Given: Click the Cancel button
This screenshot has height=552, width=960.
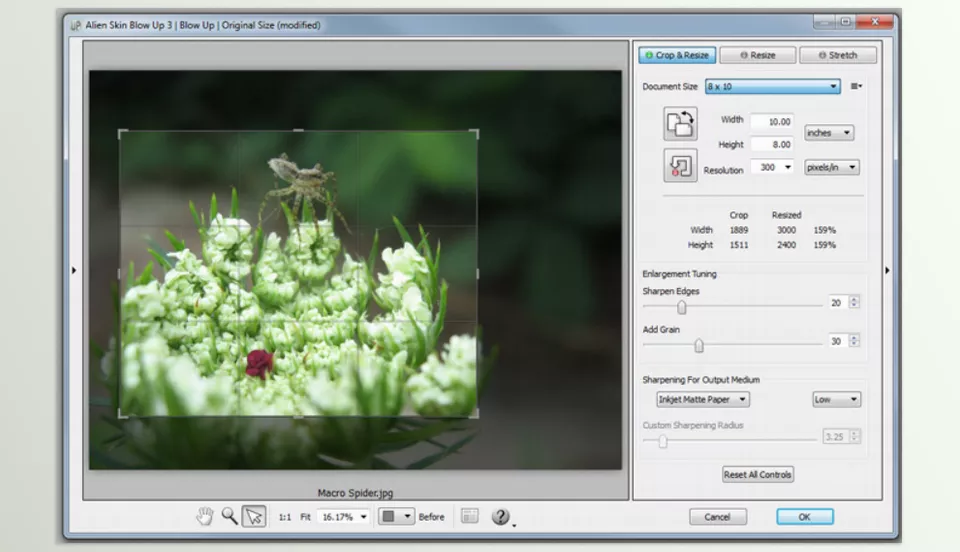Looking at the screenshot, I should 718,517.
